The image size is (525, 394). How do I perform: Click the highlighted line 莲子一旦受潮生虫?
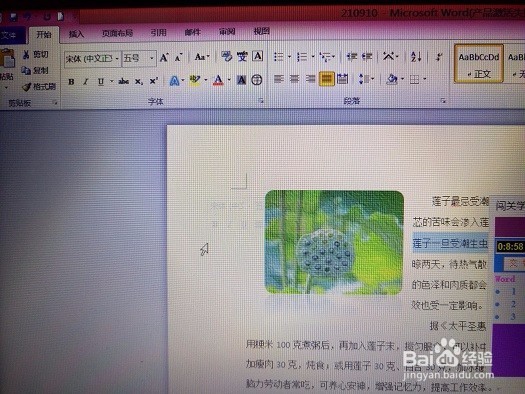coord(450,243)
